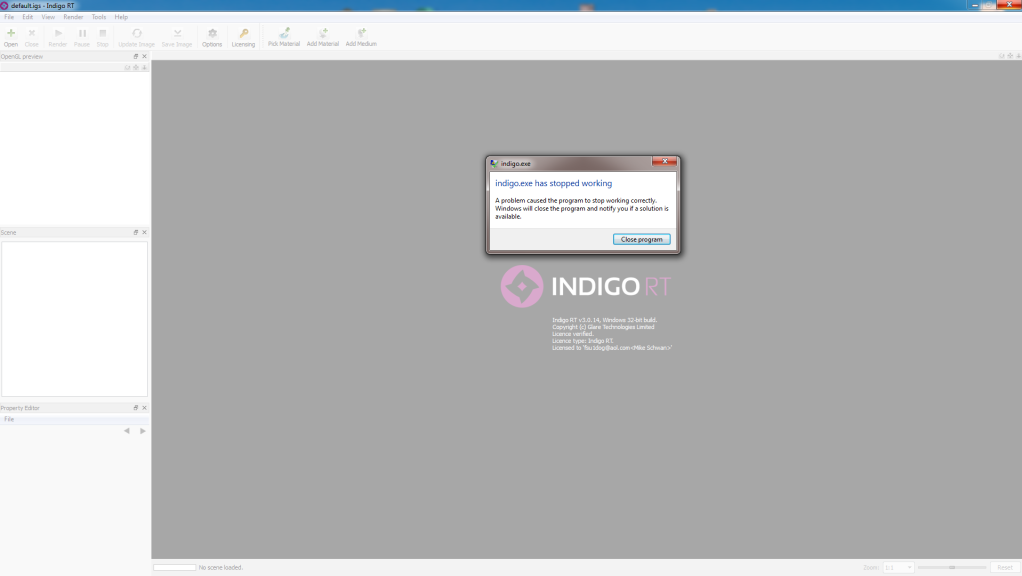Close the Property Editor panel
1022x576 pixels.
[x=145, y=408]
